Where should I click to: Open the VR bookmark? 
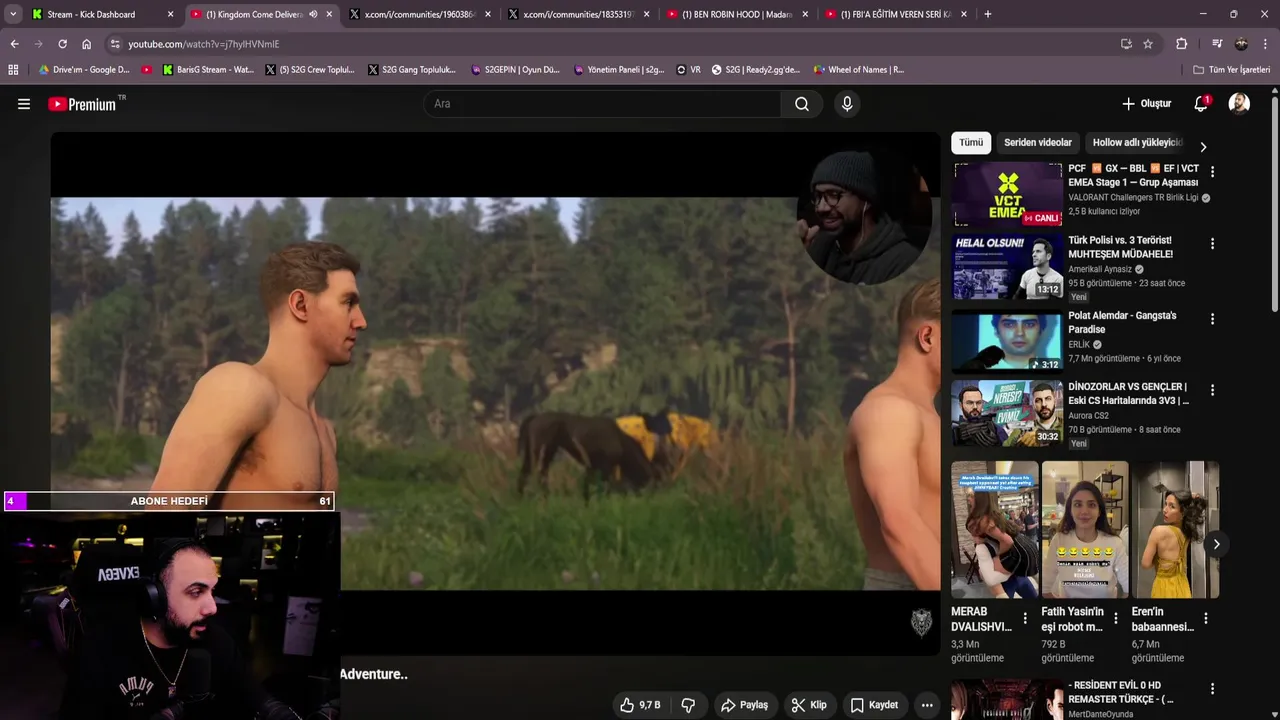[689, 70]
